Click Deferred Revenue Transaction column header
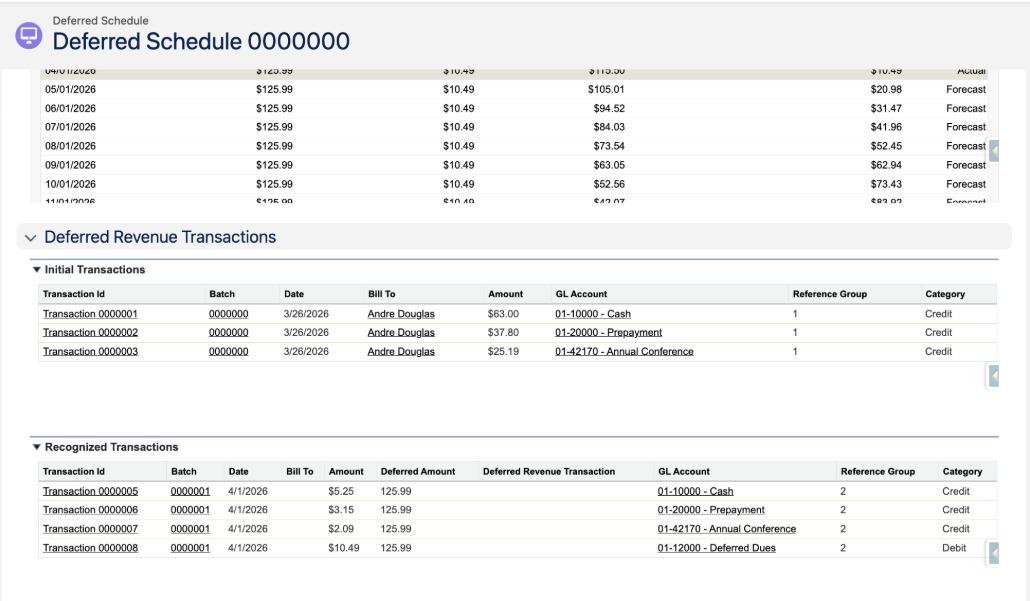The image size is (1030, 601). click(x=549, y=472)
